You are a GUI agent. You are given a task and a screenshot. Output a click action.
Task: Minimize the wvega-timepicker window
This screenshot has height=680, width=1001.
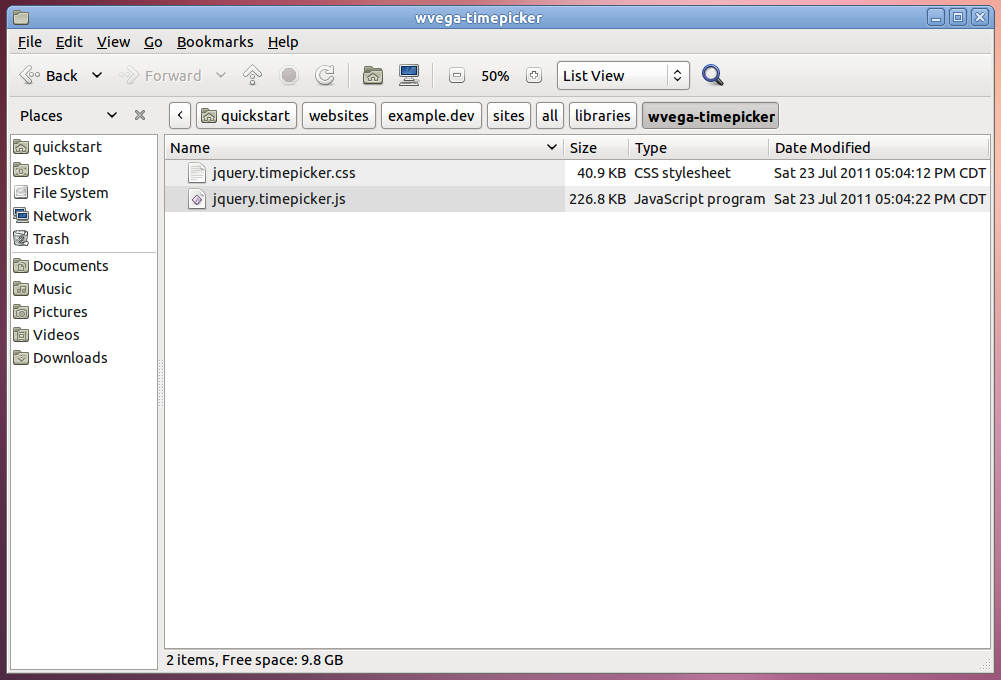click(936, 17)
